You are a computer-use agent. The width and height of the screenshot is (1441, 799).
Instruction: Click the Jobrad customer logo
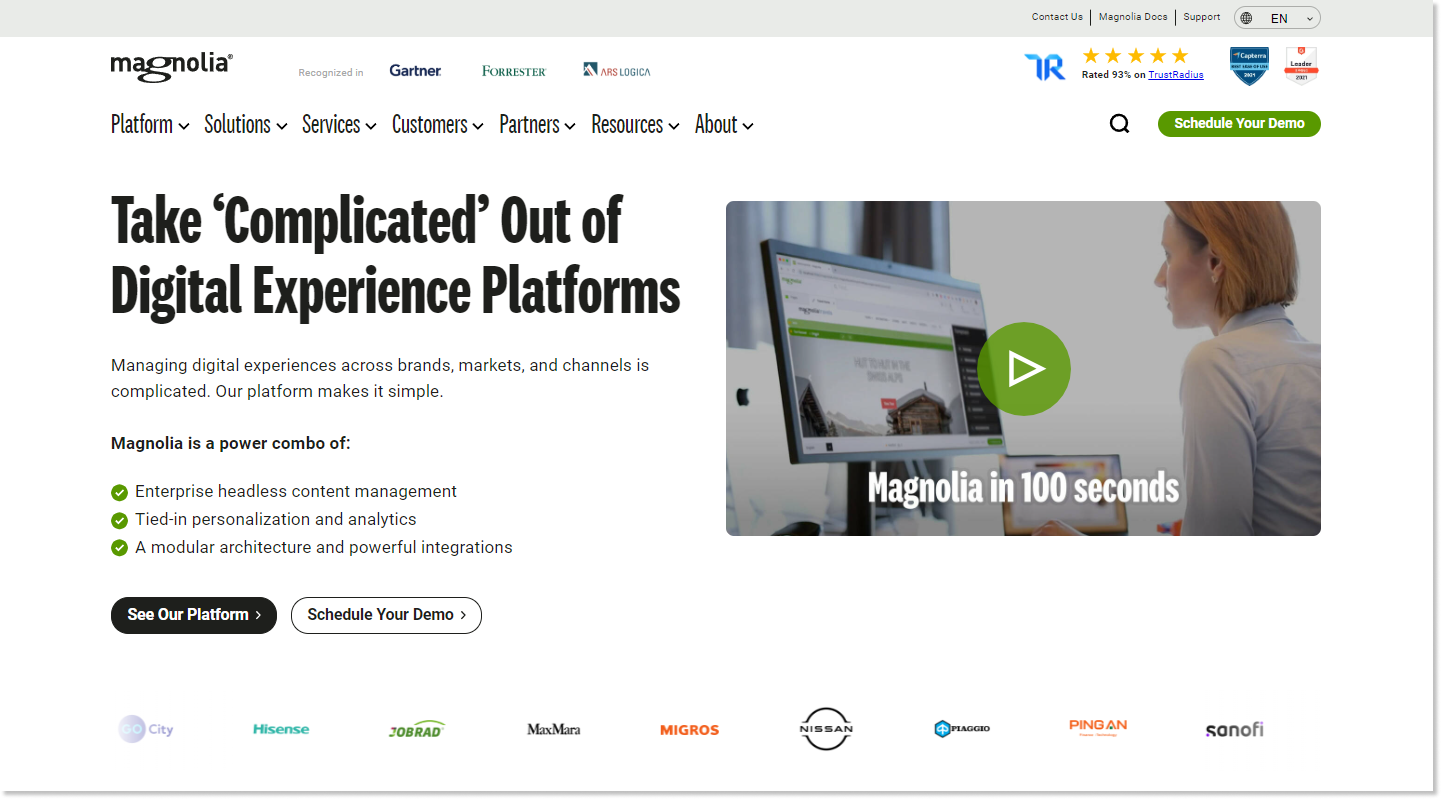[417, 729]
